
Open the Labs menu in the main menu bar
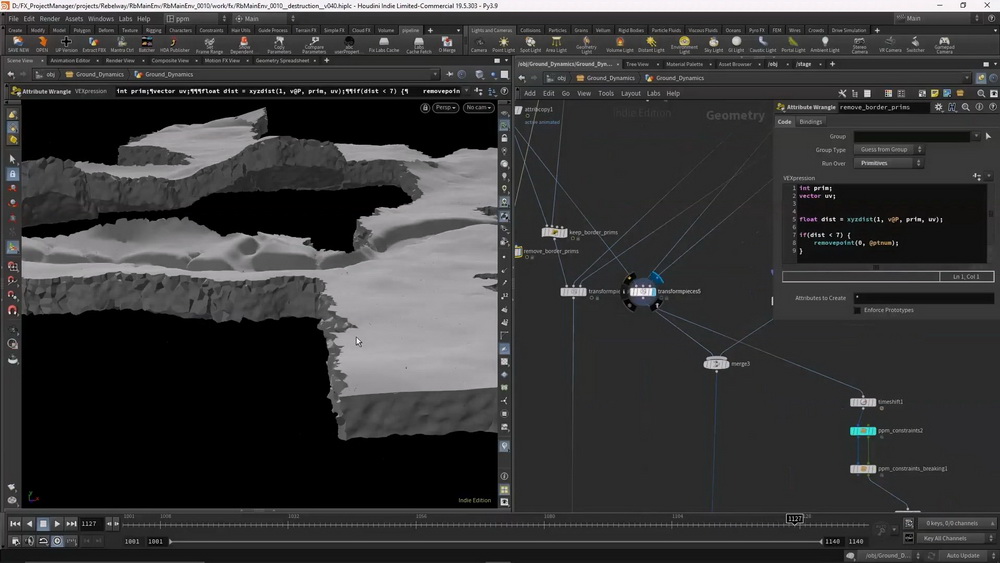coord(125,18)
